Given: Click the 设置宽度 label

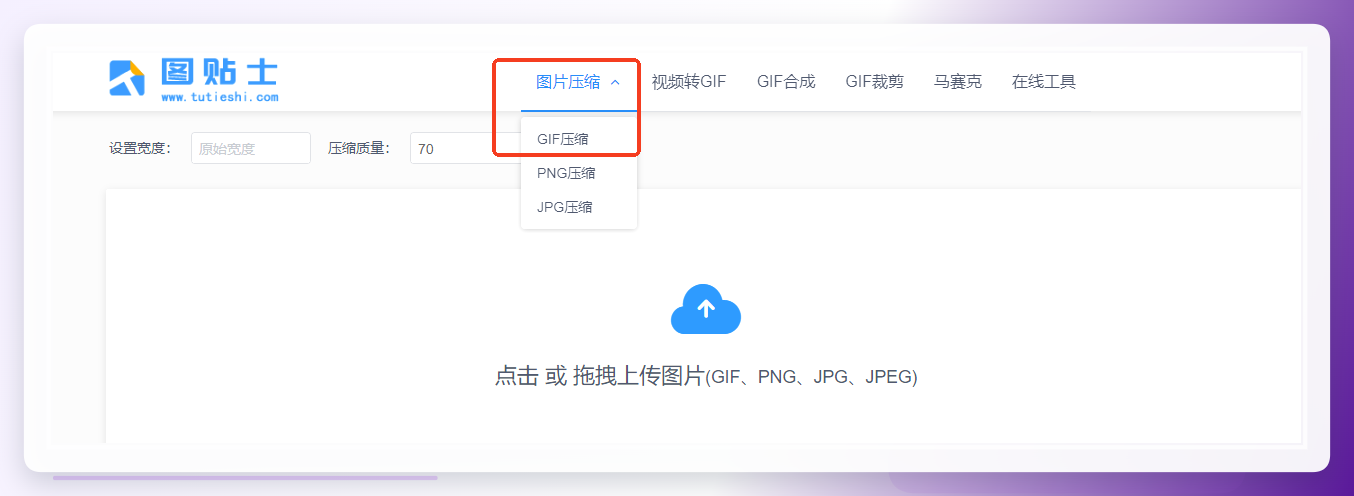Looking at the screenshot, I should pyautogui.click(x=140, y=148).
